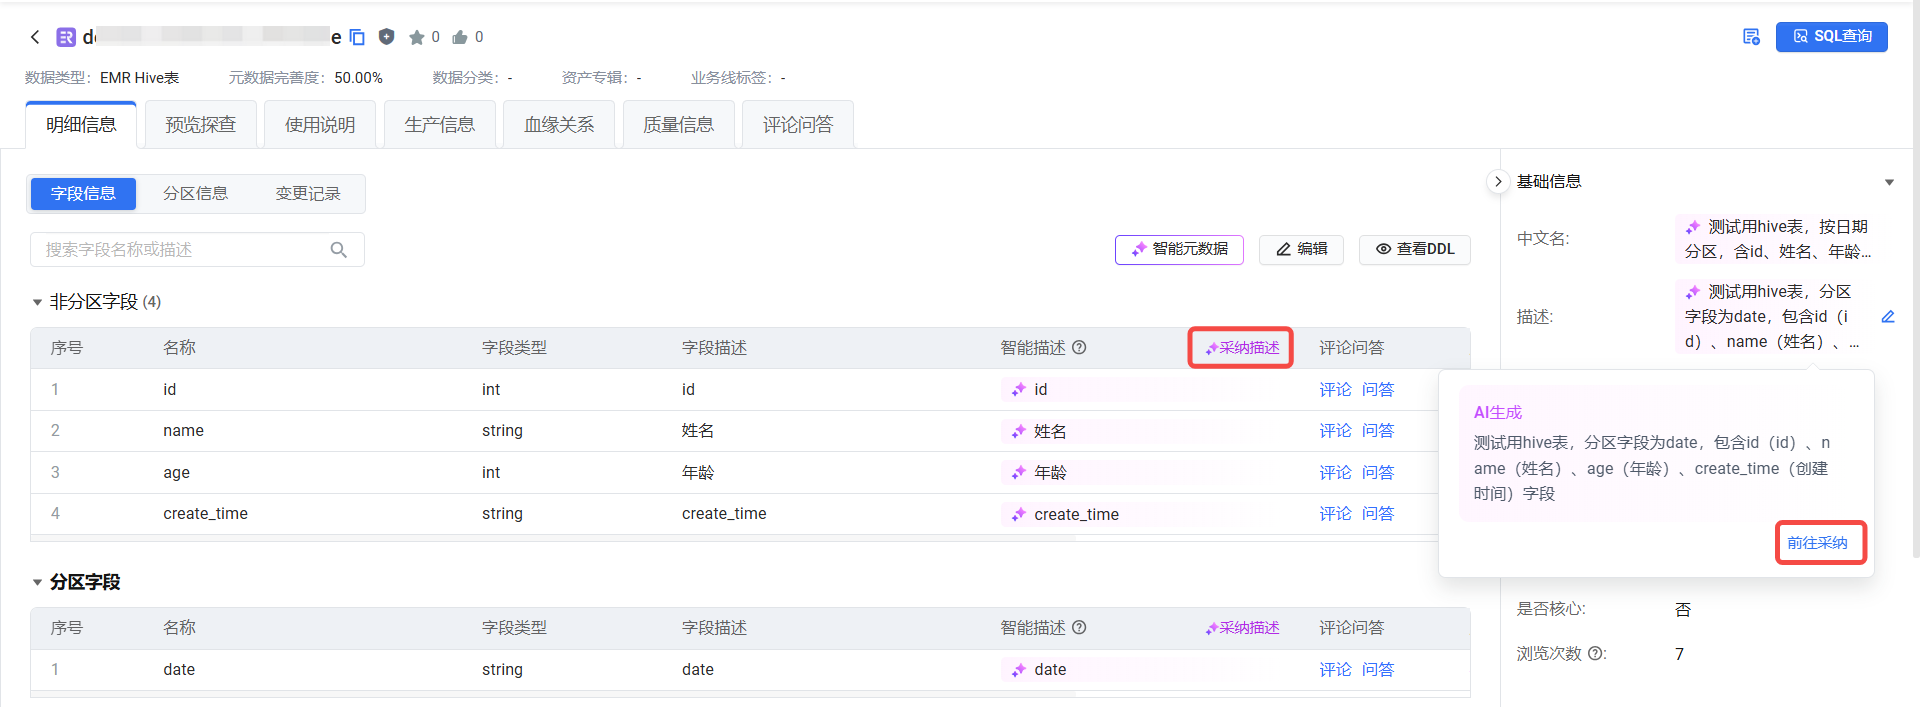This screenshot has height=707, width=1920.
Task: Collapse the 基础信息 dropdown arrow
Action: coord(1889,182)
